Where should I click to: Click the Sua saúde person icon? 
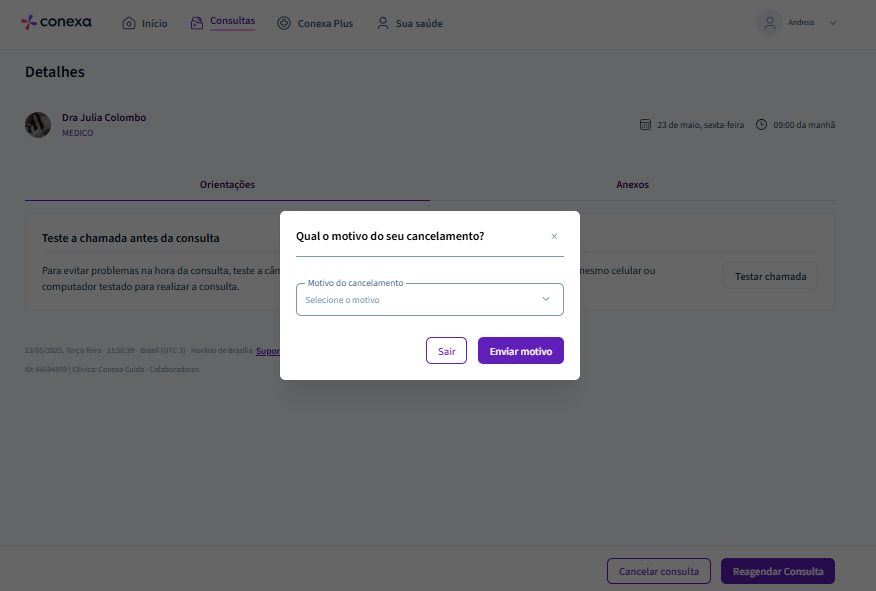coord(383,23)
